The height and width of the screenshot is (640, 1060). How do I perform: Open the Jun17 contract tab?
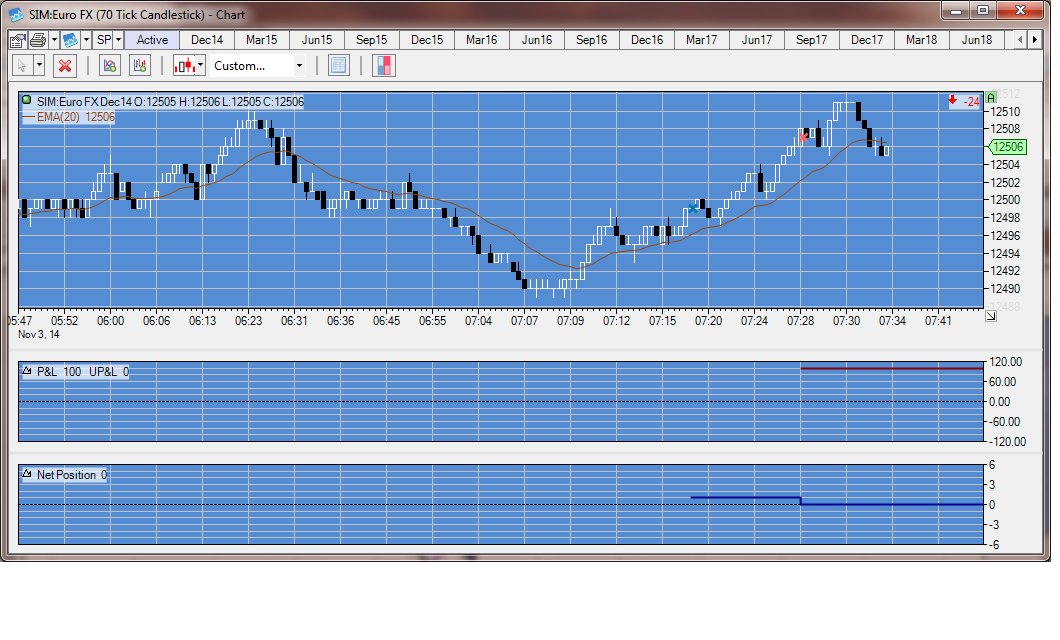[x=756, y=40]
